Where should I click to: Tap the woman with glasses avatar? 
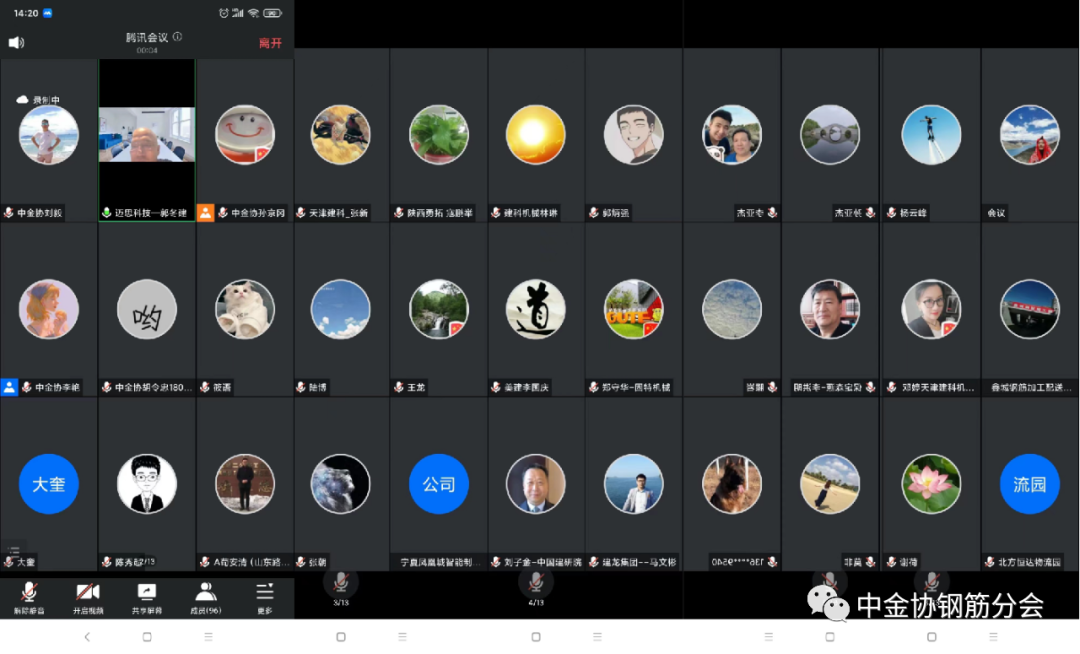[931, 309]
